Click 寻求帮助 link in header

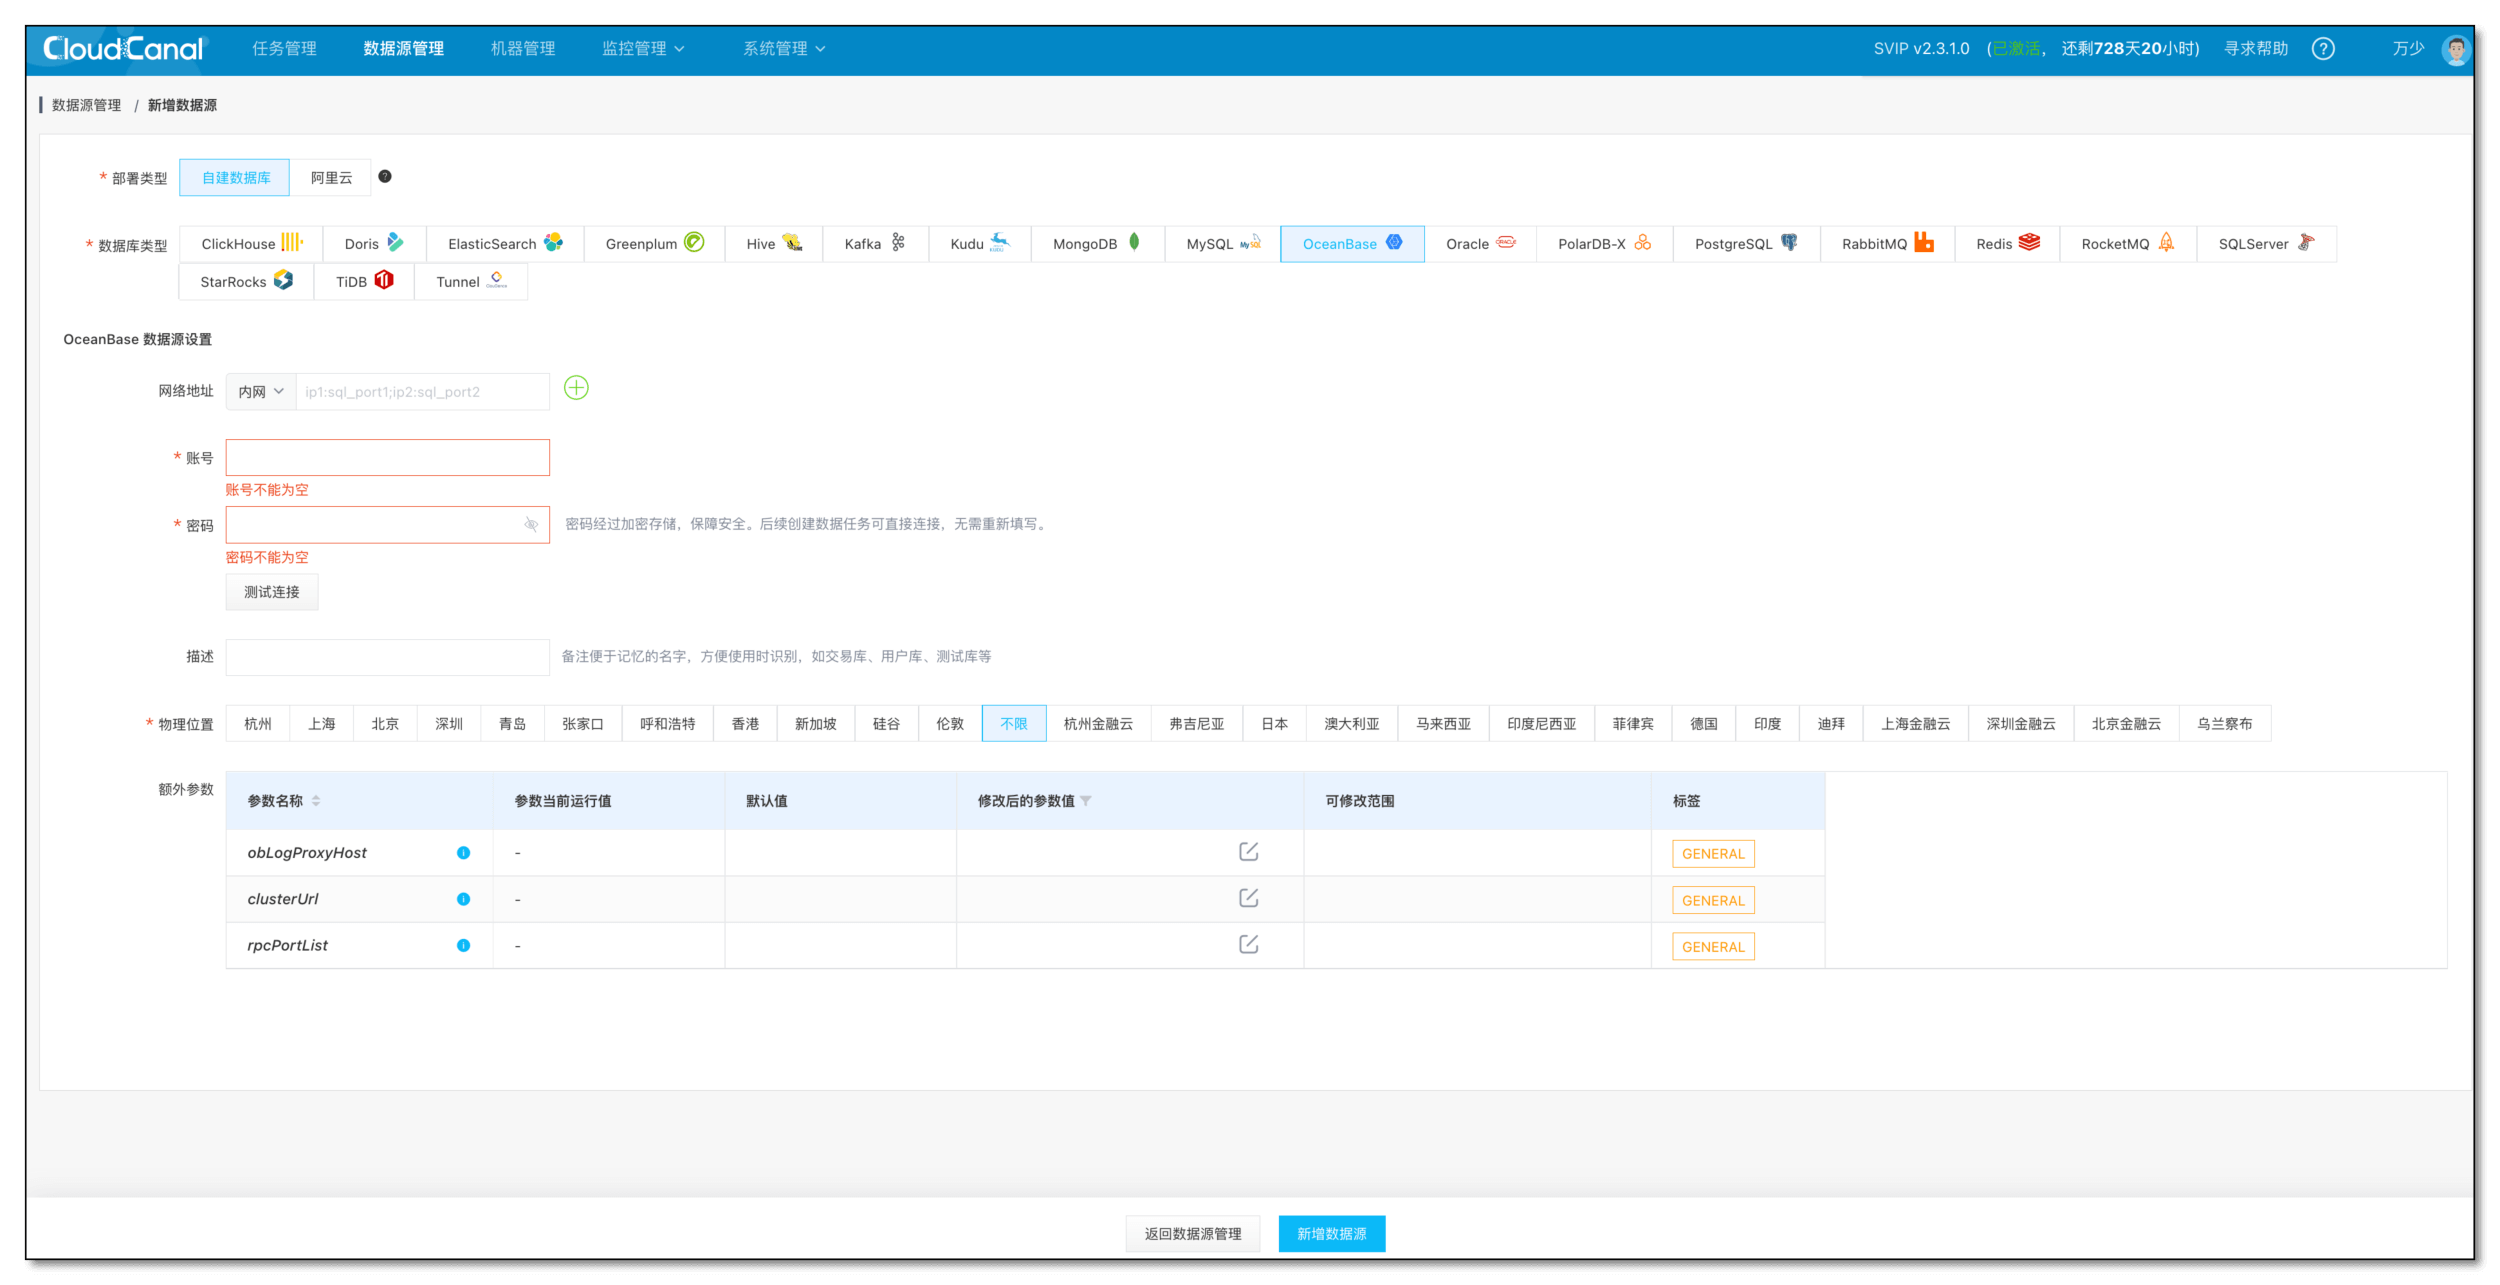click(x=2255, y=48)
